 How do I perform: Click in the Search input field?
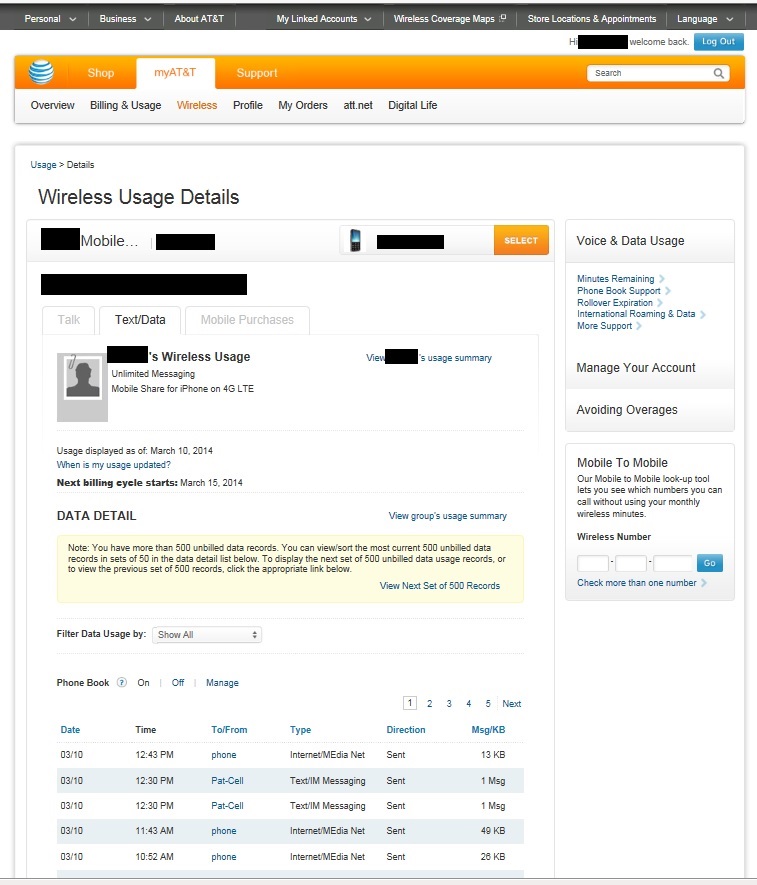point(650,73)
